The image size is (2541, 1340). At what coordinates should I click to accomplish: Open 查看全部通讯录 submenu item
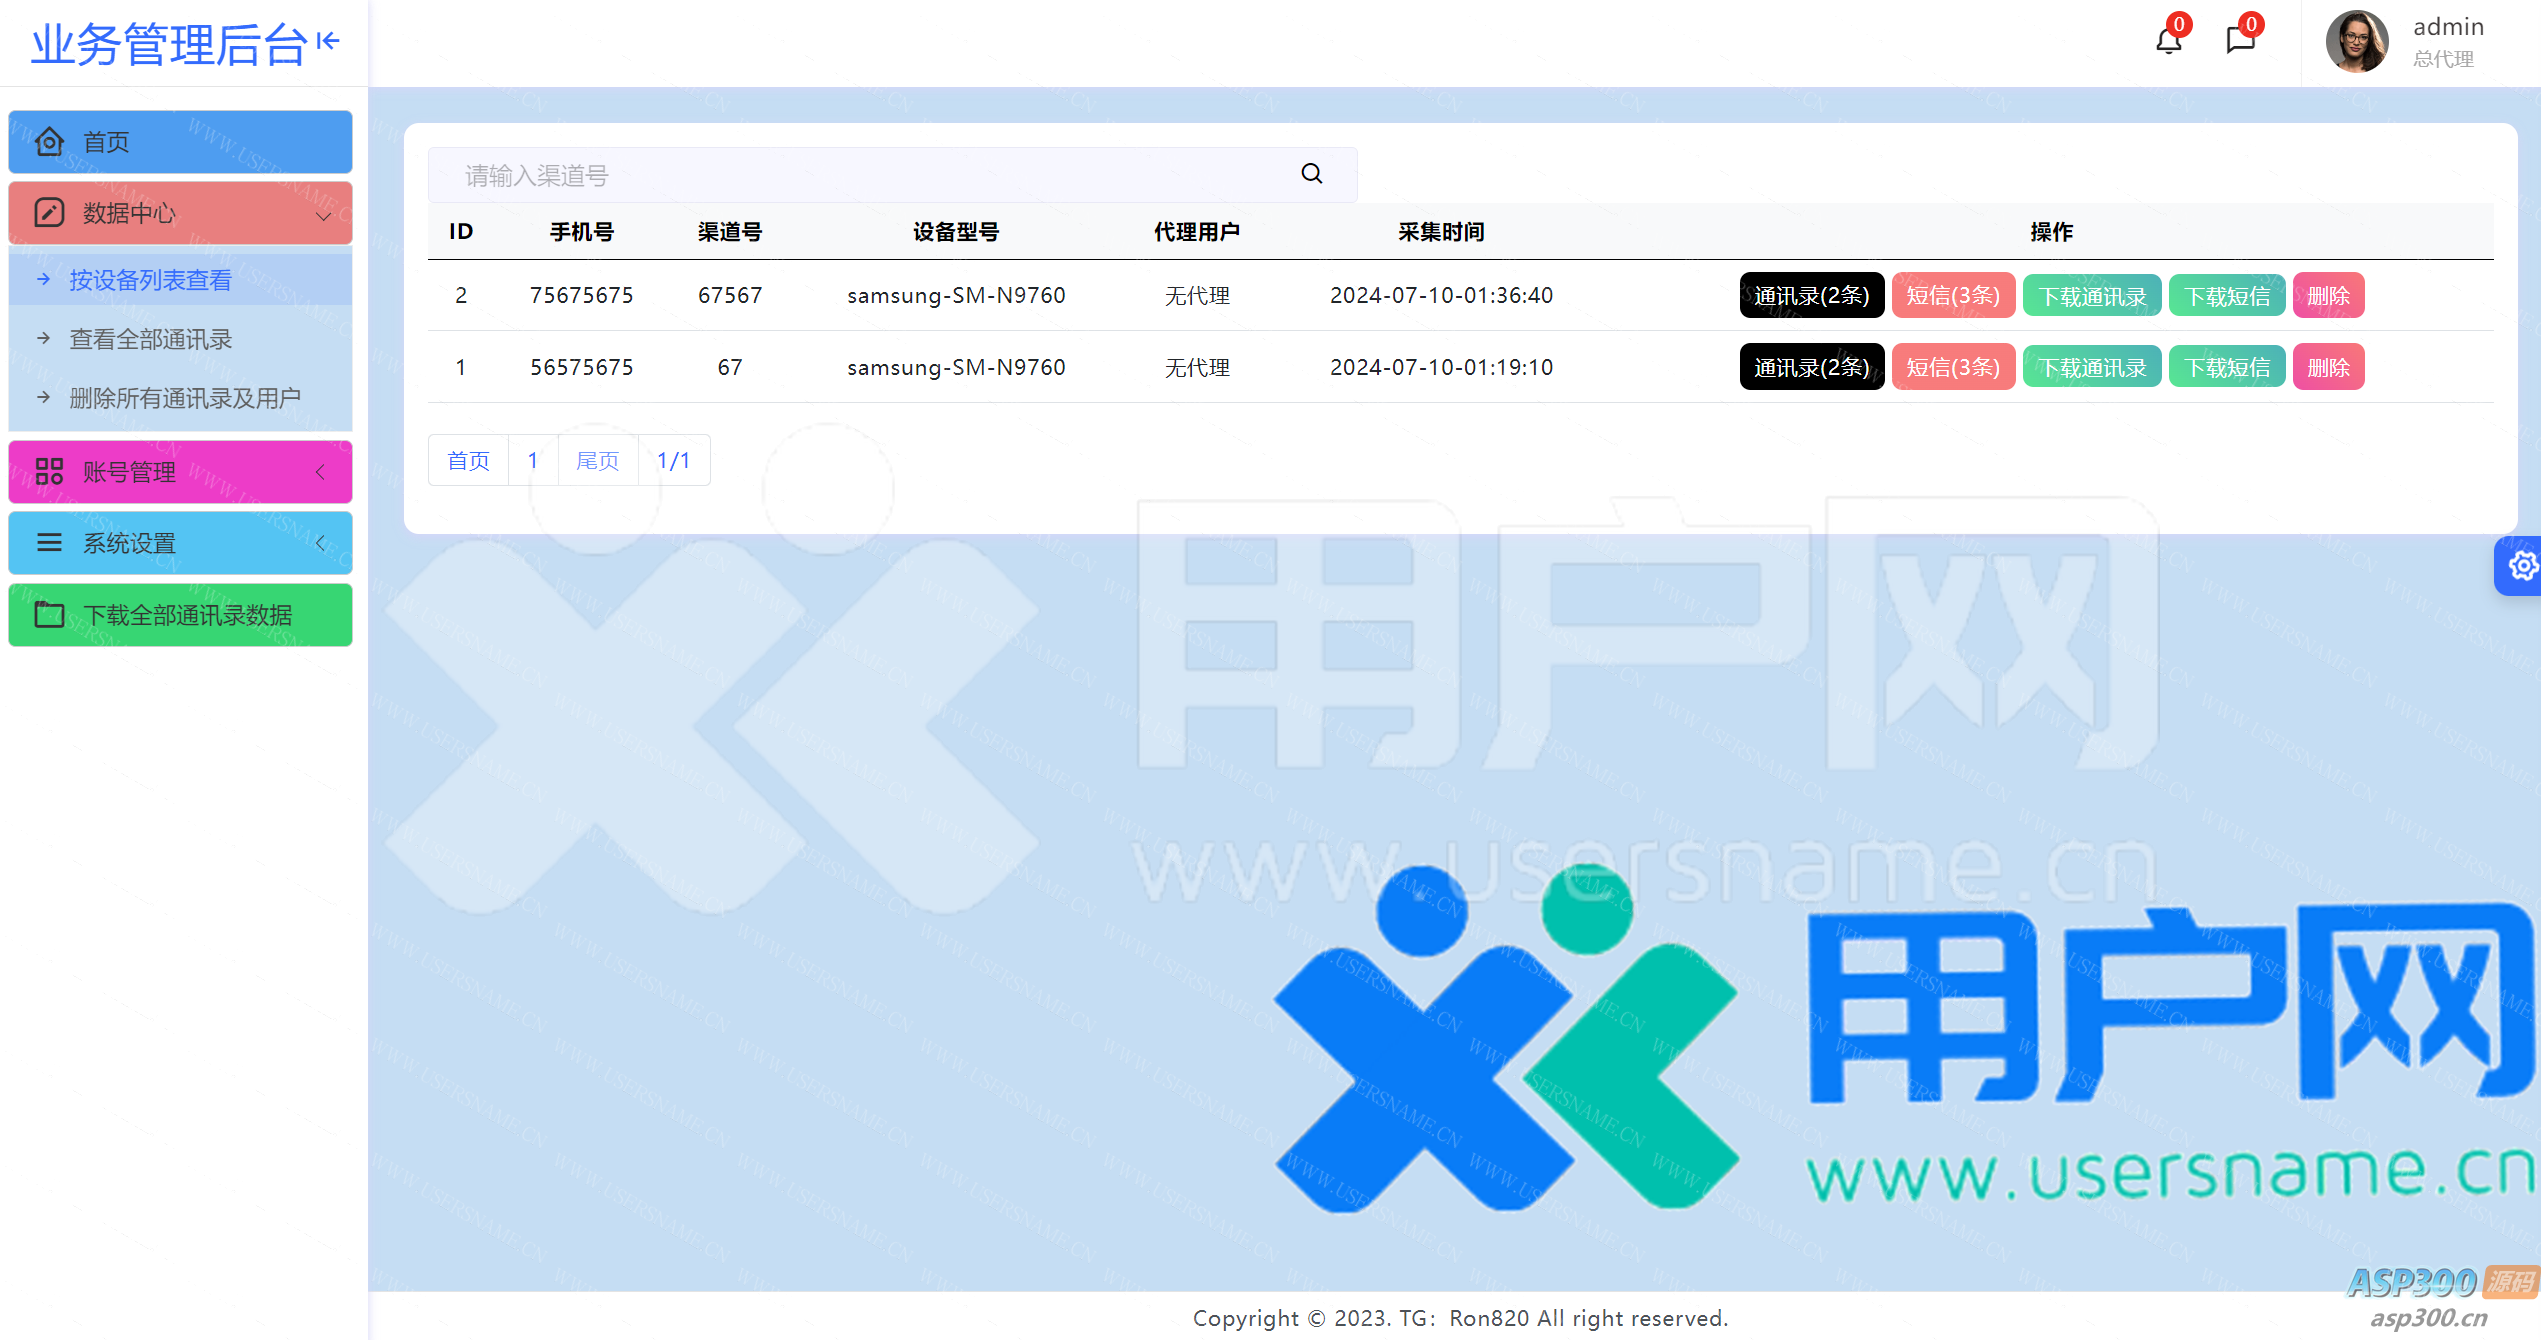150,339
